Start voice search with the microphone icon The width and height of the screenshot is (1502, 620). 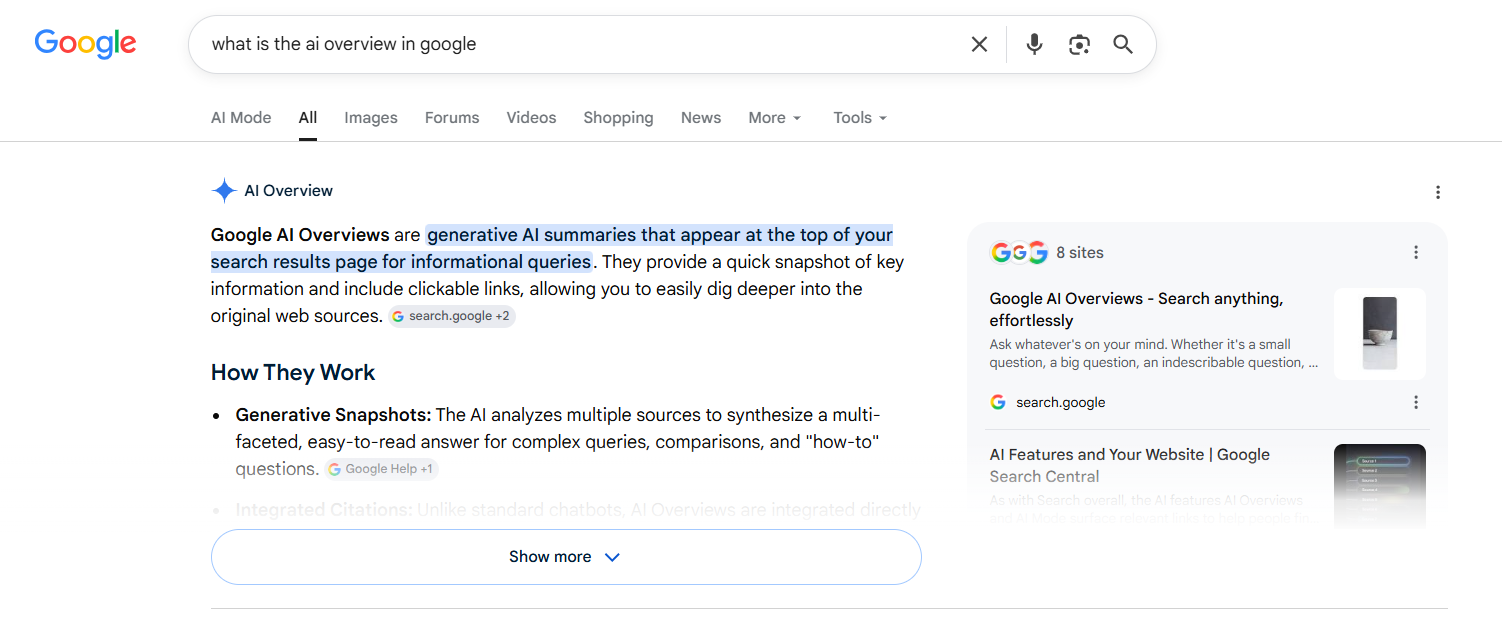[1035, 44]
